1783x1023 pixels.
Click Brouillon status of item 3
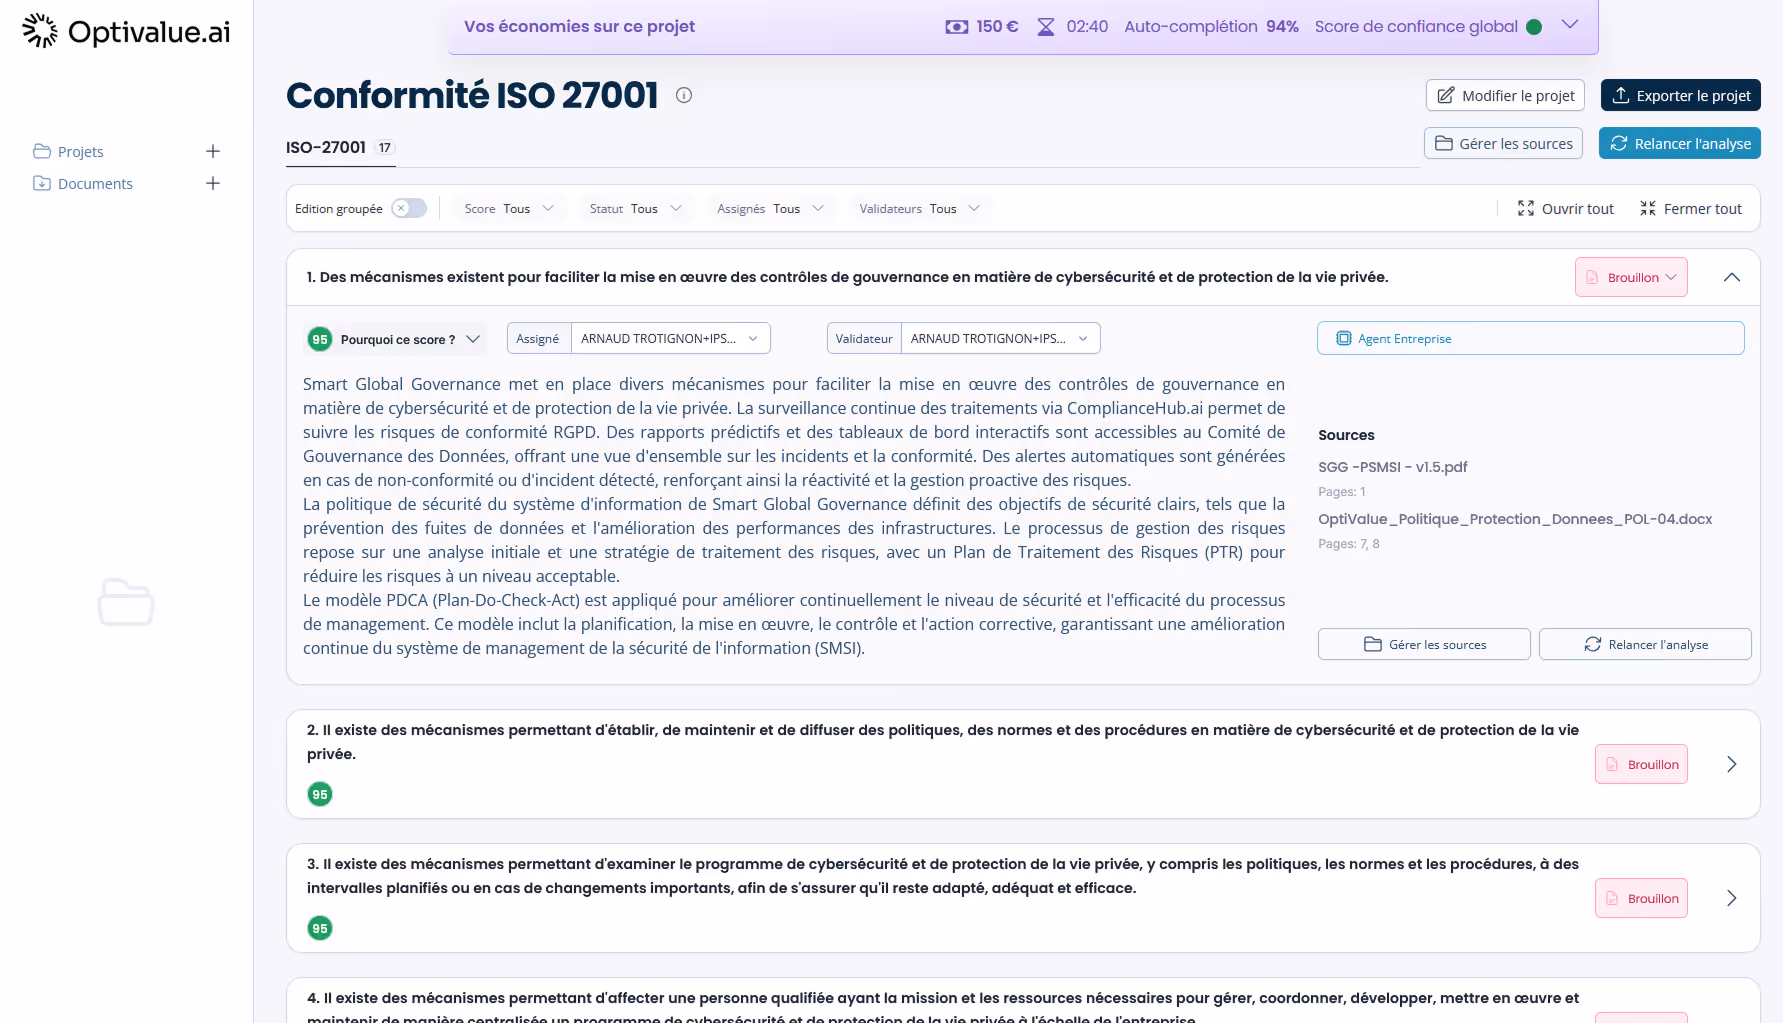point(1641,898)
